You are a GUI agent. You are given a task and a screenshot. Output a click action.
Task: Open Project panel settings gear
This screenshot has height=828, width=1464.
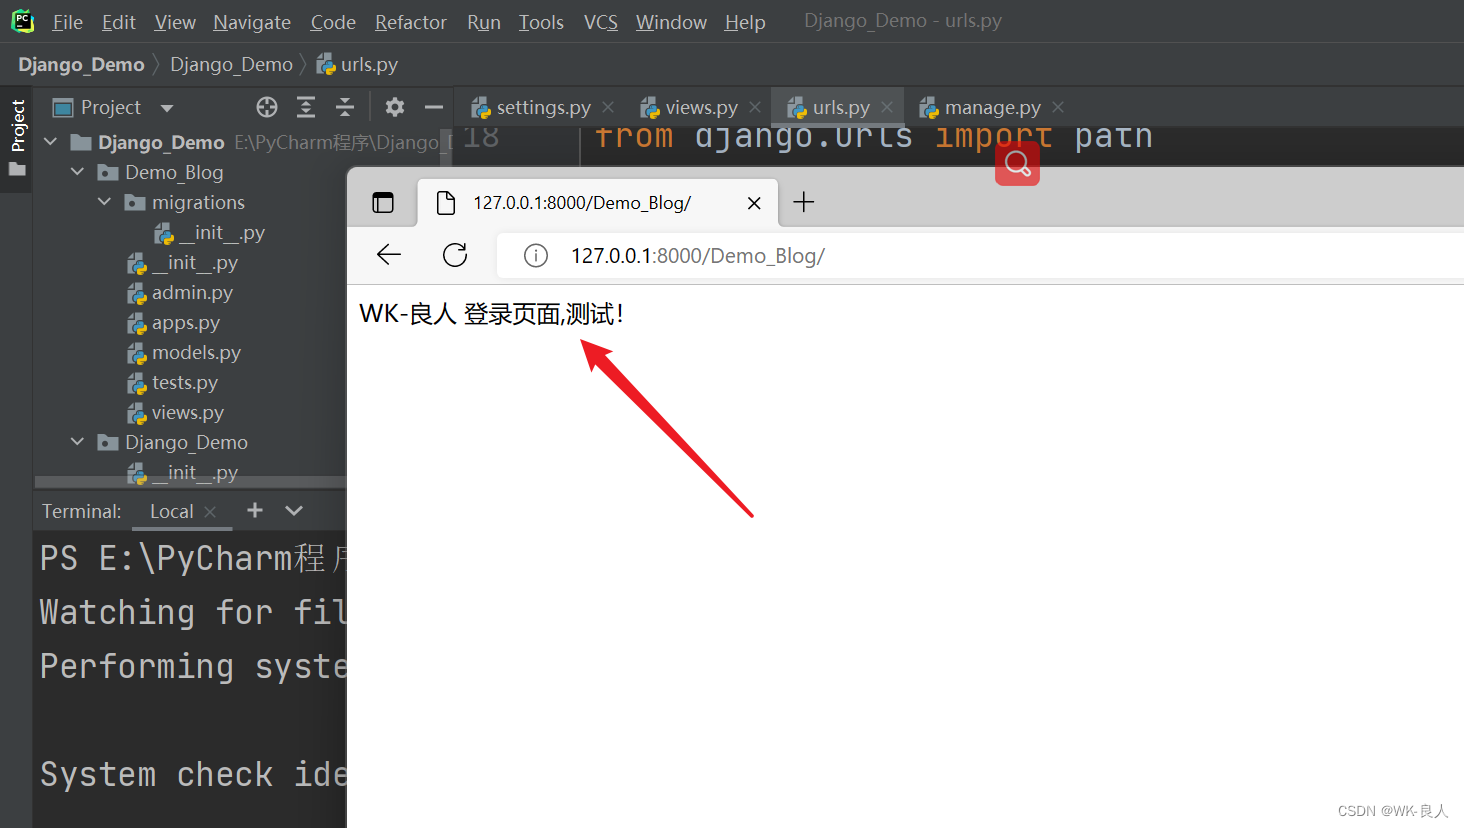point(395,107)
